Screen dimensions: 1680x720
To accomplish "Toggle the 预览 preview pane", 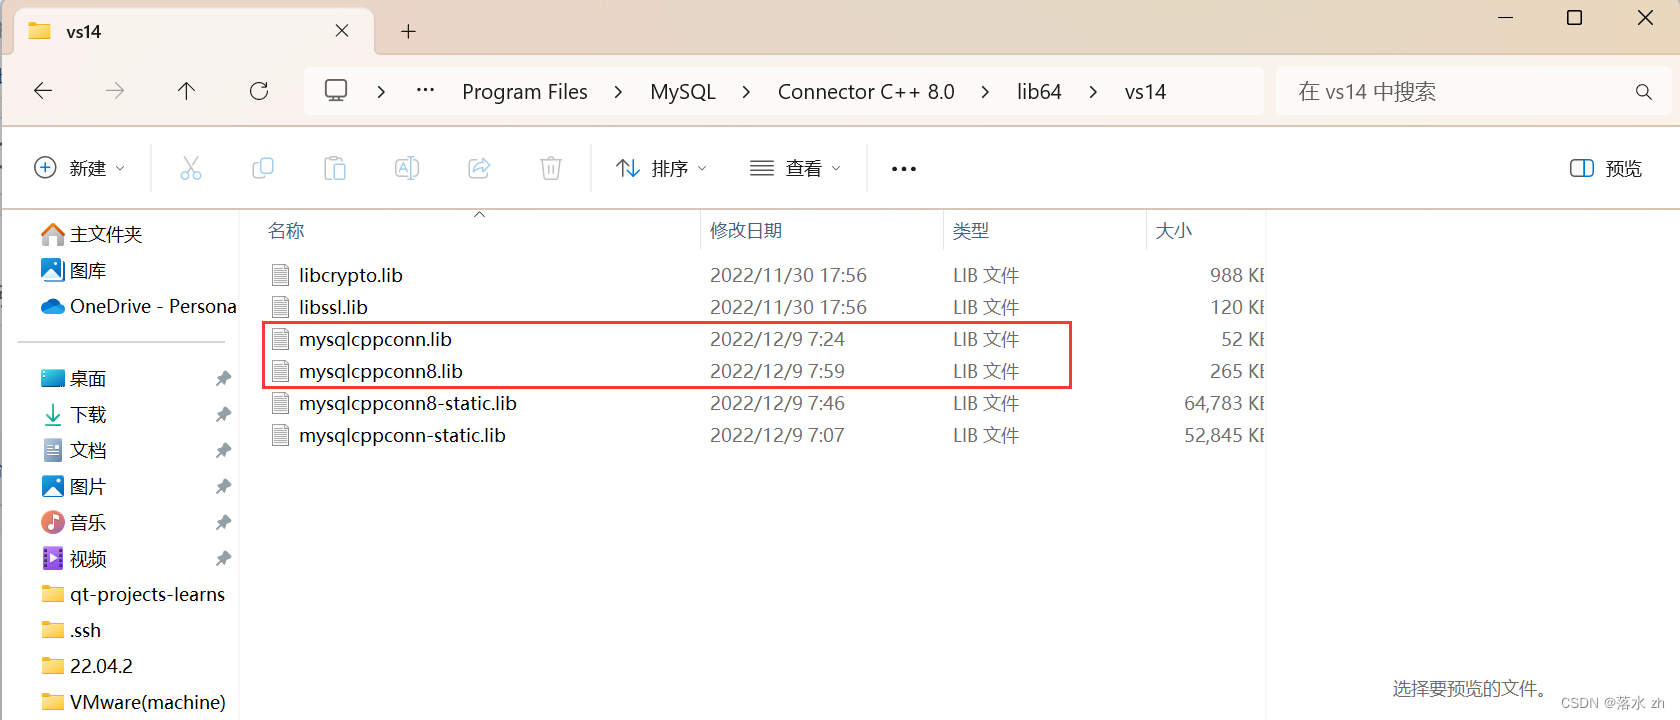I will [x=1606, y=168].
